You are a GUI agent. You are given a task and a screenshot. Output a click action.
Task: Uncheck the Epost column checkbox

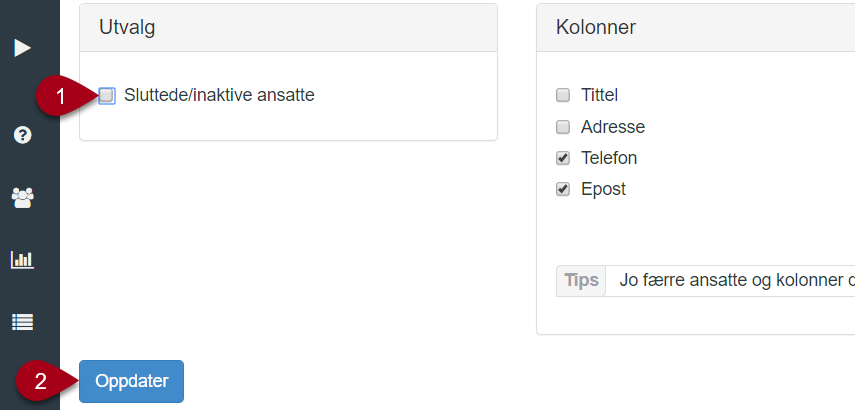click(563, 189)
